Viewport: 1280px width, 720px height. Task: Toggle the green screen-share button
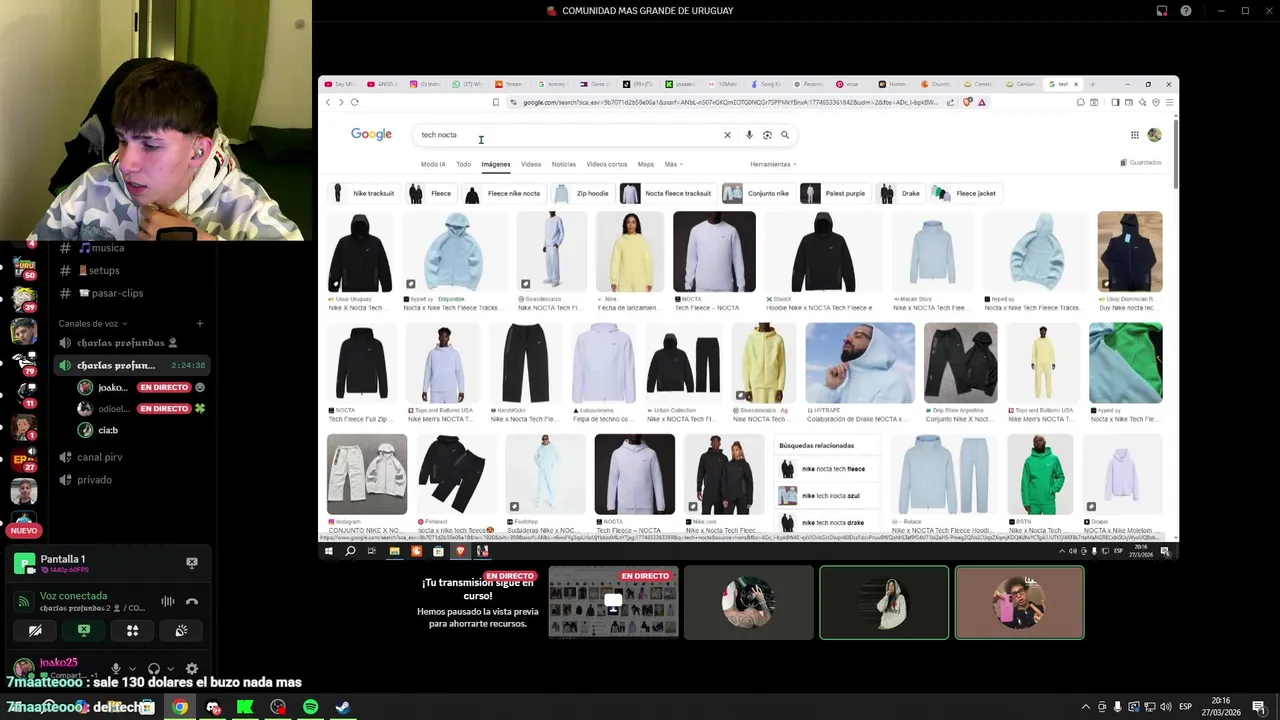pyautogui.click(x=84, y=631)
